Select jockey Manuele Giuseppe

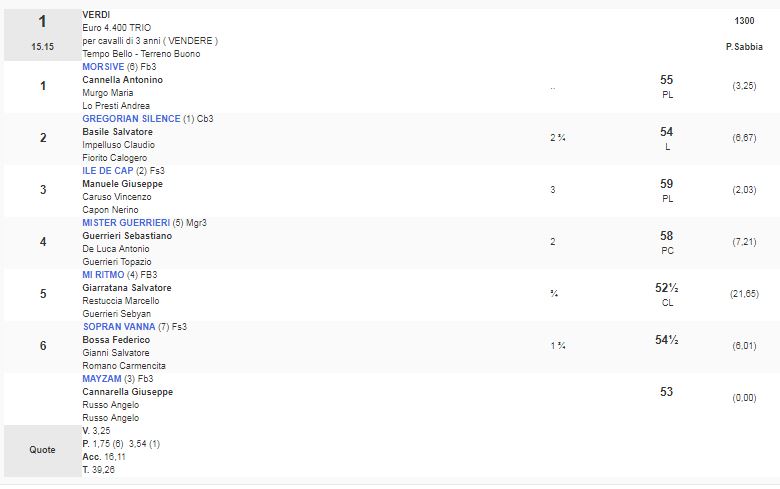pyautogui.click(x=122, y=183)
